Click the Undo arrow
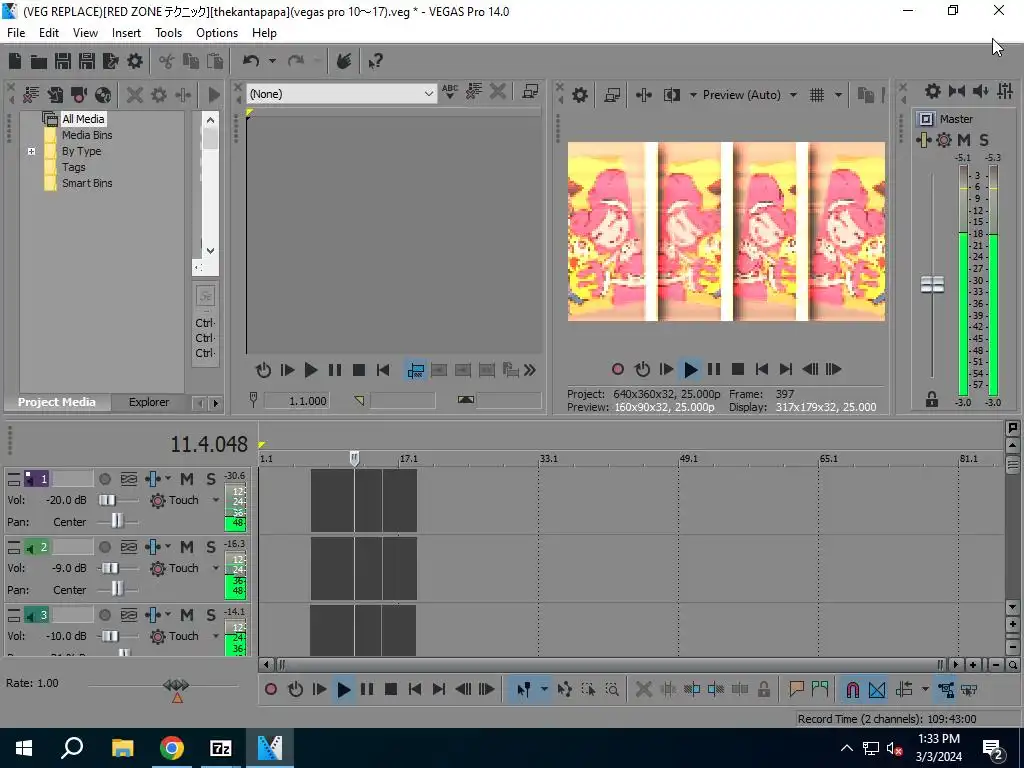This screenshot has height=768, width=1024. (x=251, y=61)
